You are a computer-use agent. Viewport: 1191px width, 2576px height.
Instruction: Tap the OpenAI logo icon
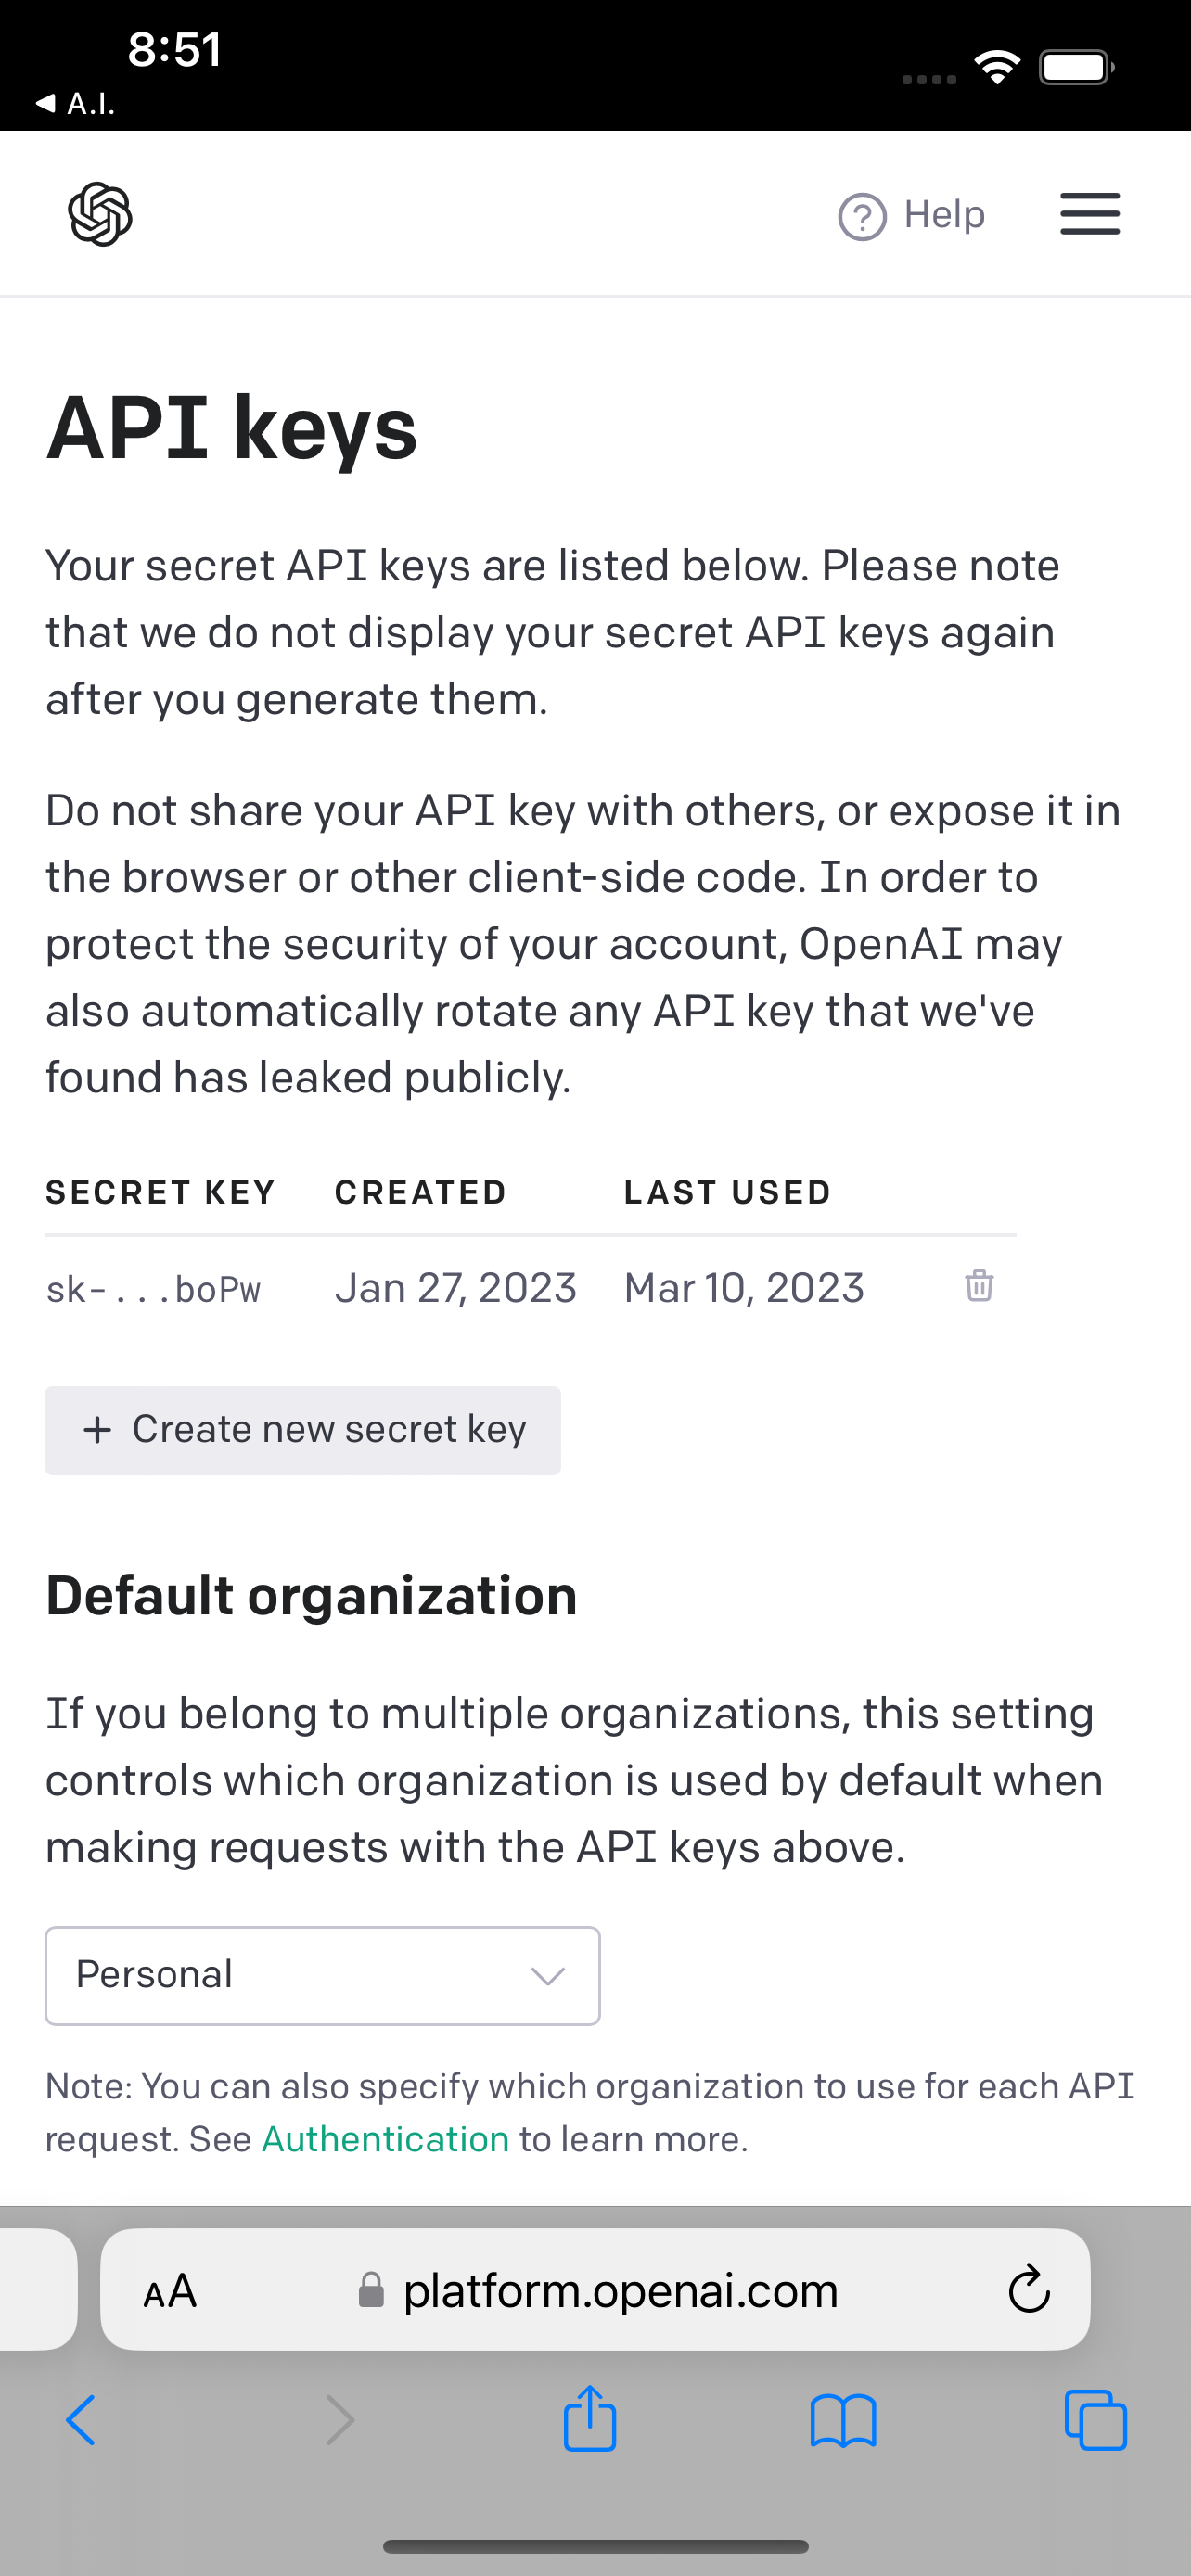click(x=100, y=214)
